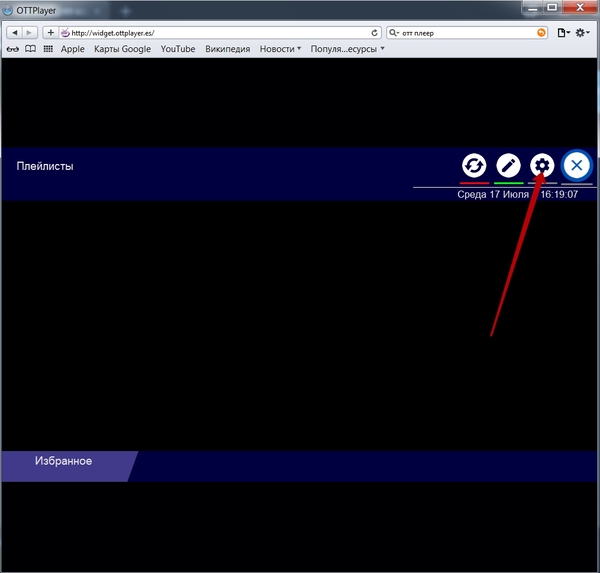Click the orange search snapback icon

click(x=541, y=33)
